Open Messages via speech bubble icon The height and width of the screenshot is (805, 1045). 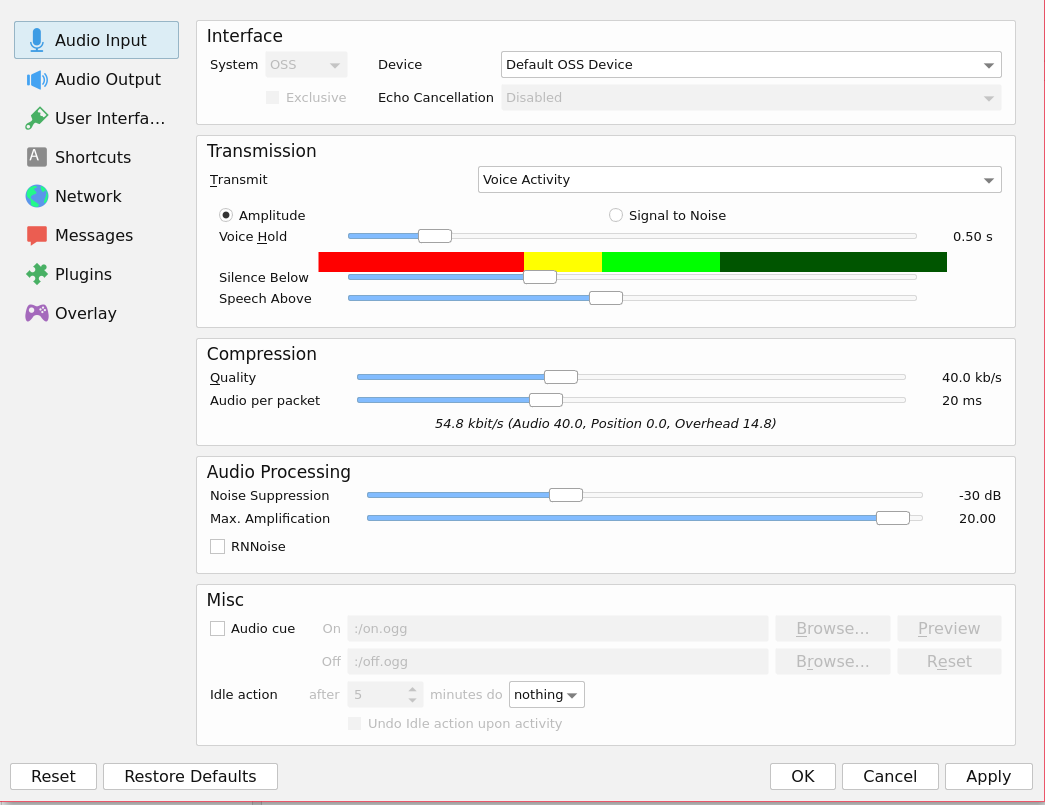click(37, 236)
